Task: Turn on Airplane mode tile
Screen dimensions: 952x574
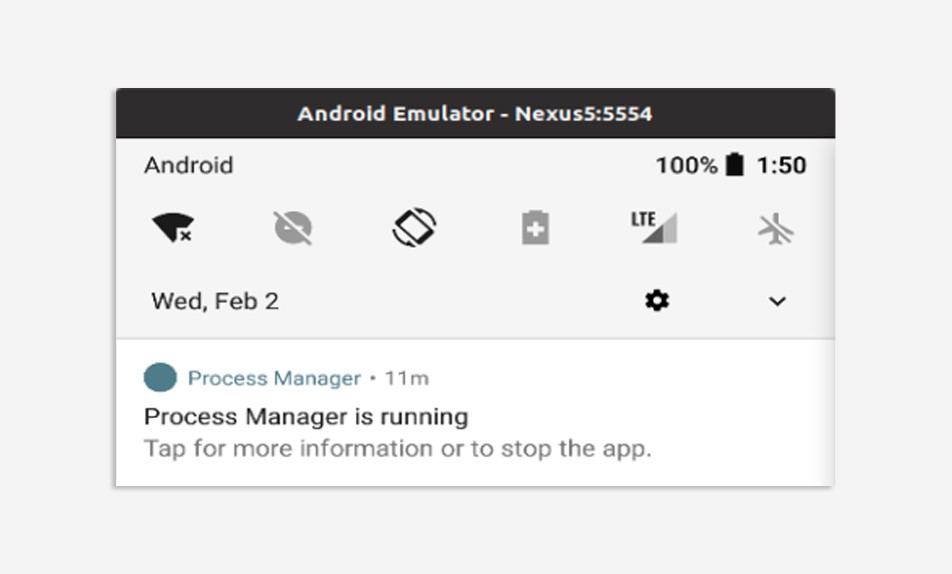Action: [776, 229]
